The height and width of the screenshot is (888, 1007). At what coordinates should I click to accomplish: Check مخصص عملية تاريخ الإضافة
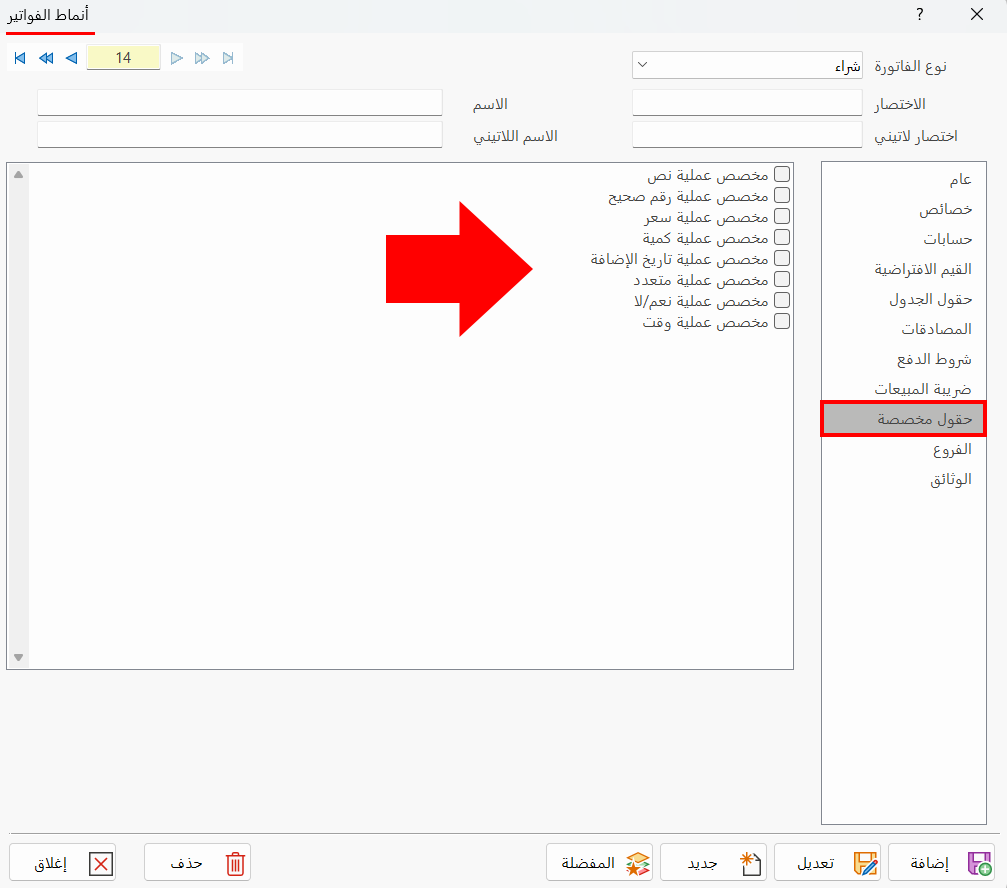[x=782, y=258]
